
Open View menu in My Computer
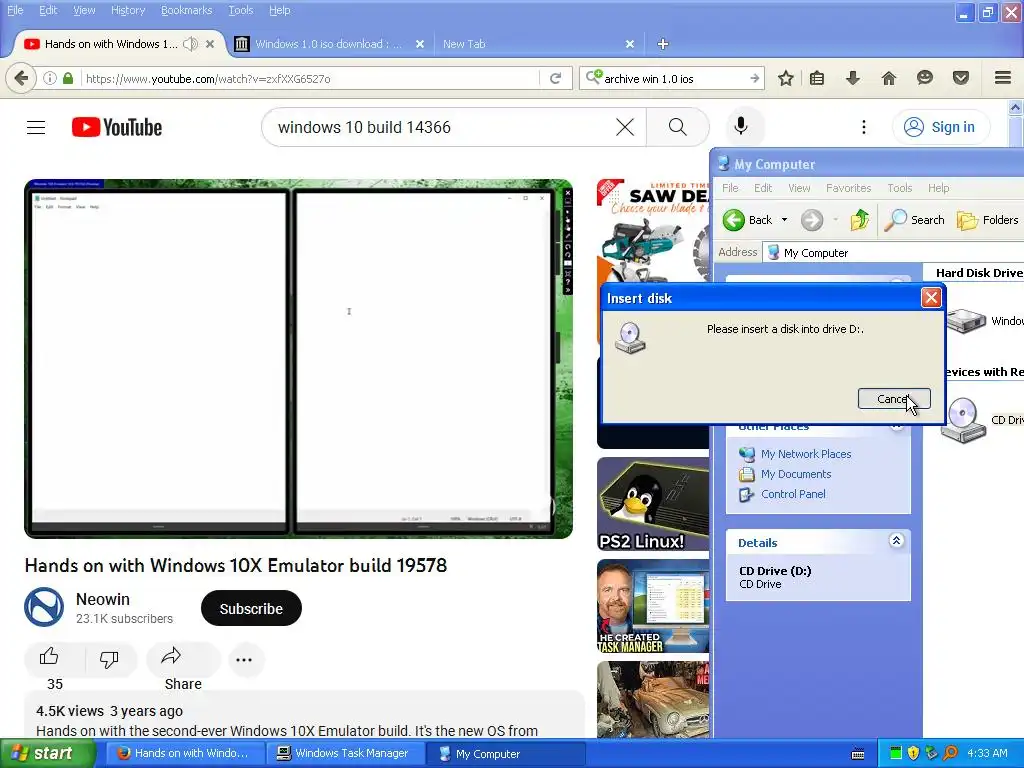tap(799, 188)
